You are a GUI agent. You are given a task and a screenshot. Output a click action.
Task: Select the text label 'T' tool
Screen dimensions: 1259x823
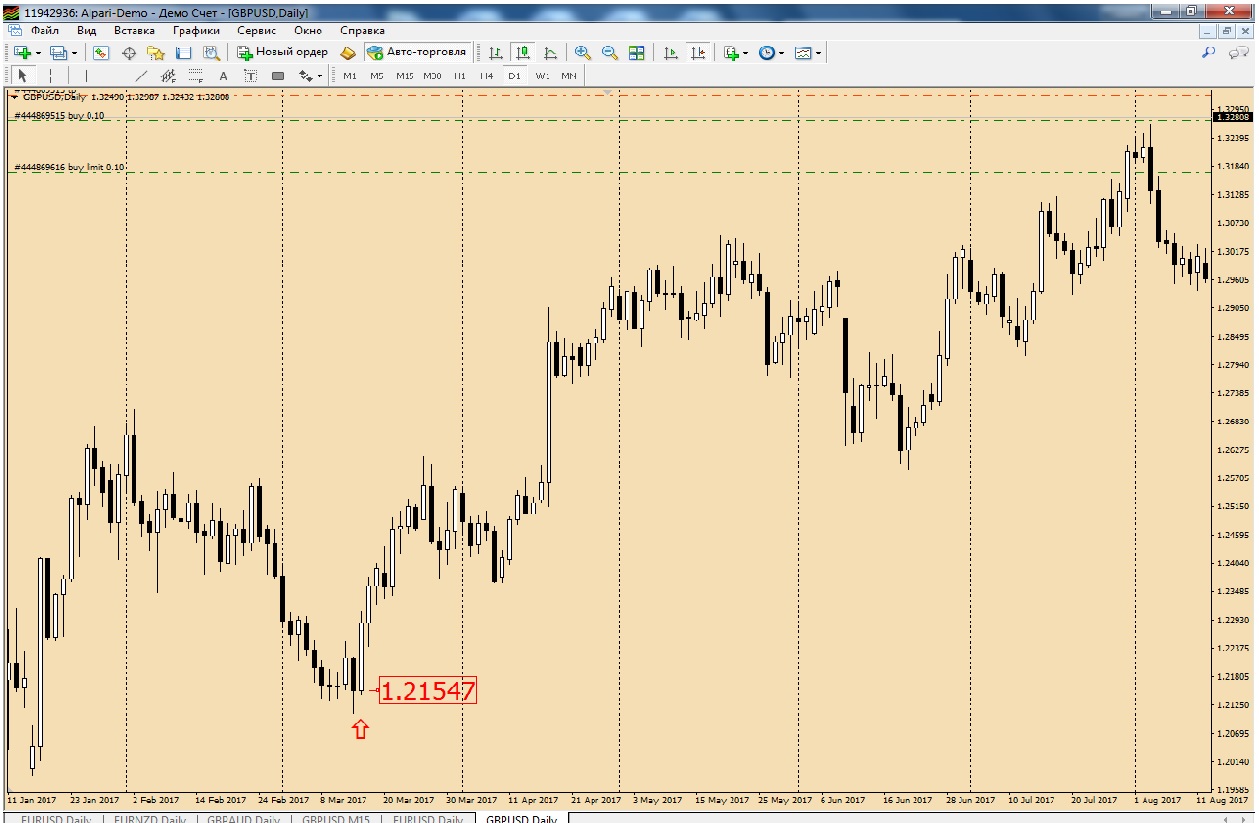pyautogui.click(x=250, y=75)
